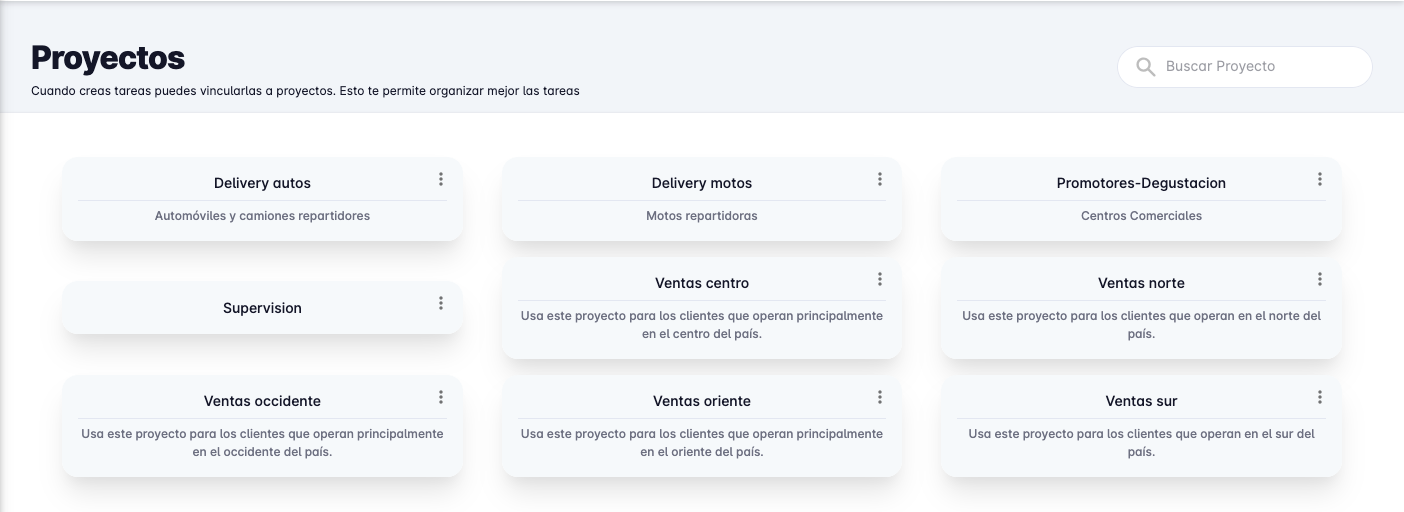Select the Delivery motos project title
Screen dimensions: 1404x512
click(x=701, y=183)
